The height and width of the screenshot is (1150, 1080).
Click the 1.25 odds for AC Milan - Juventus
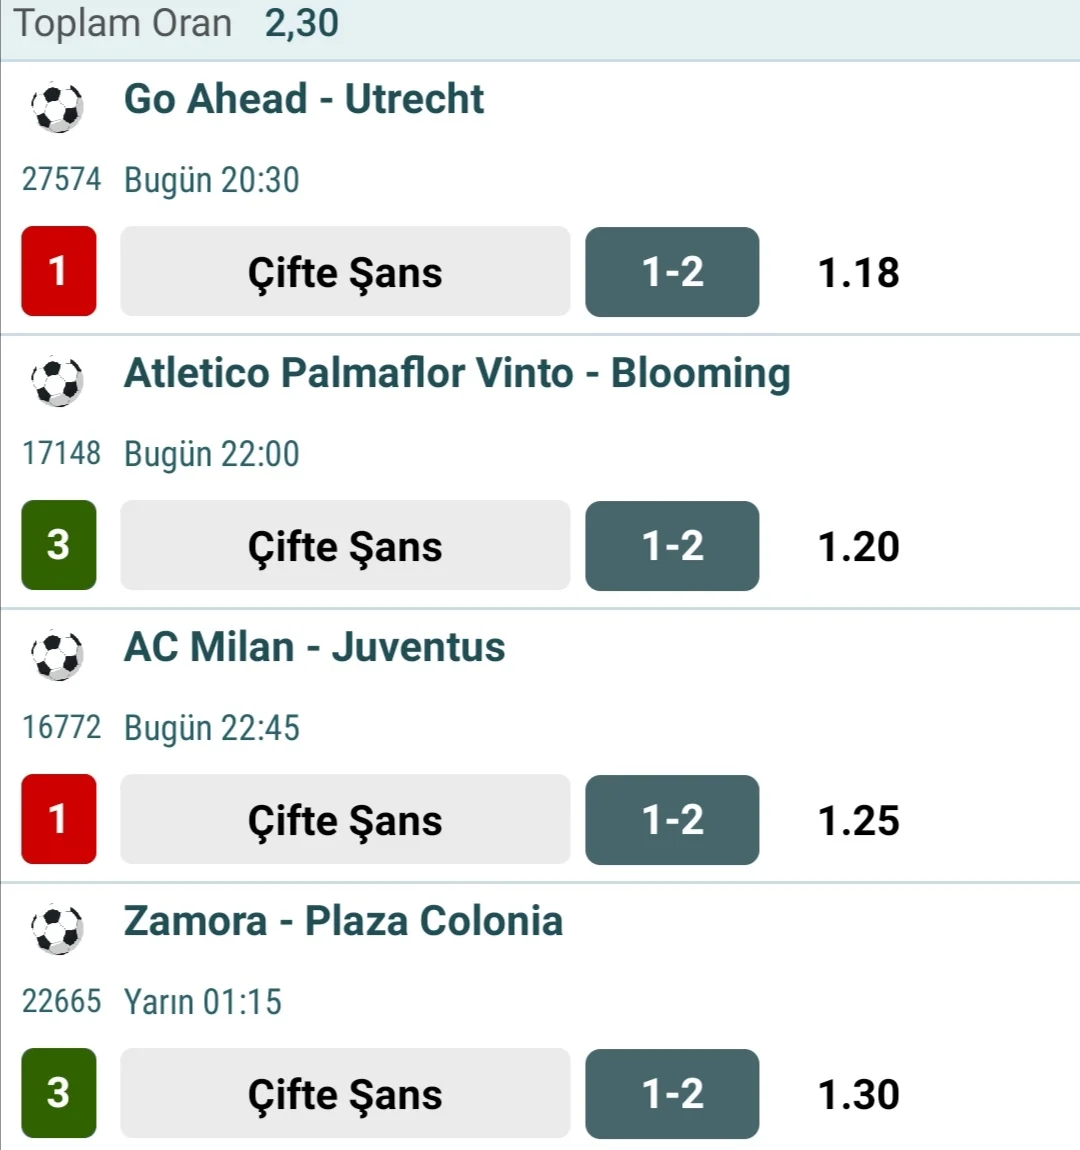coord(858,821)
